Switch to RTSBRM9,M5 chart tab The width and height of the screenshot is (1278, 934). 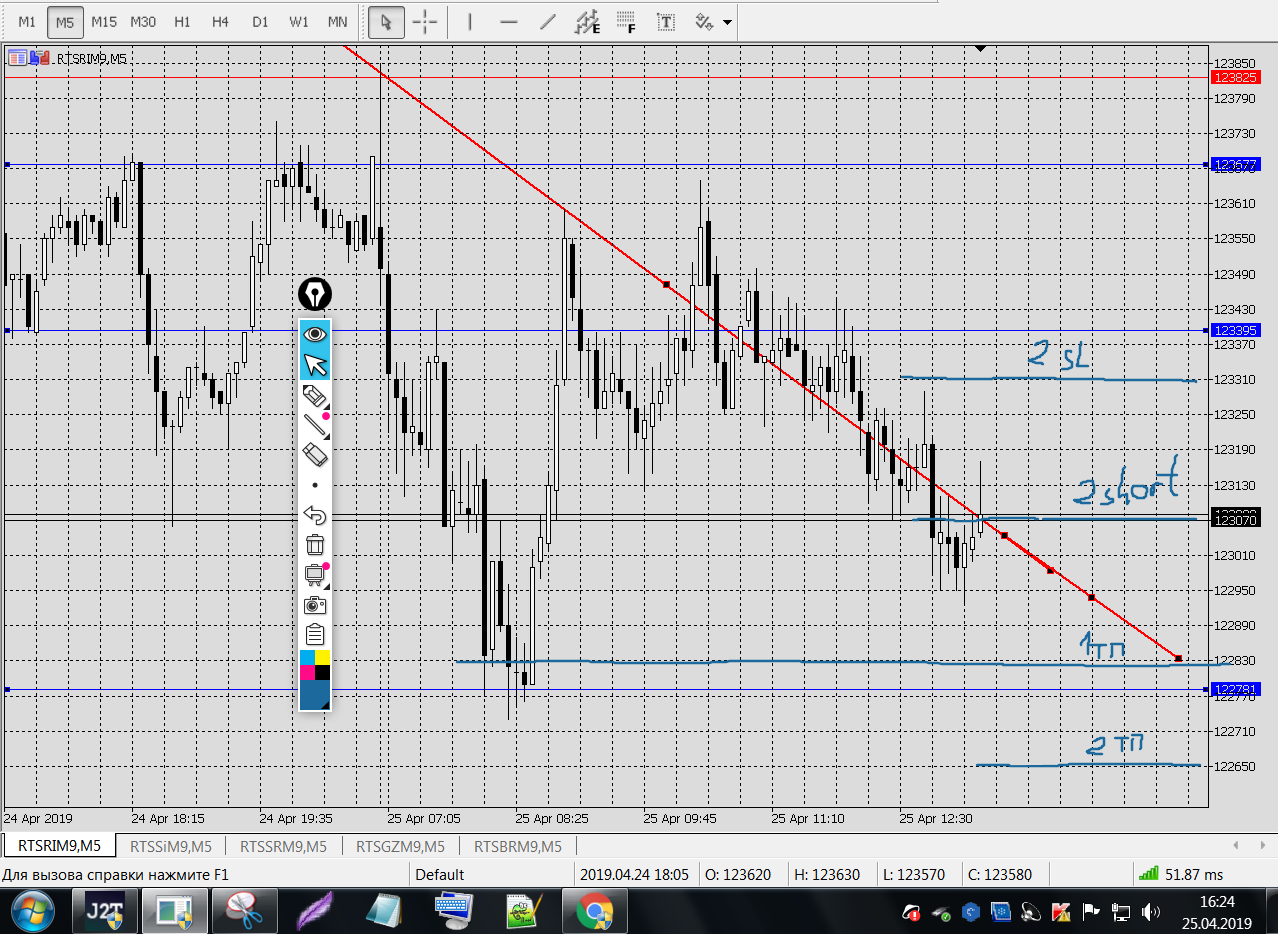518,846
